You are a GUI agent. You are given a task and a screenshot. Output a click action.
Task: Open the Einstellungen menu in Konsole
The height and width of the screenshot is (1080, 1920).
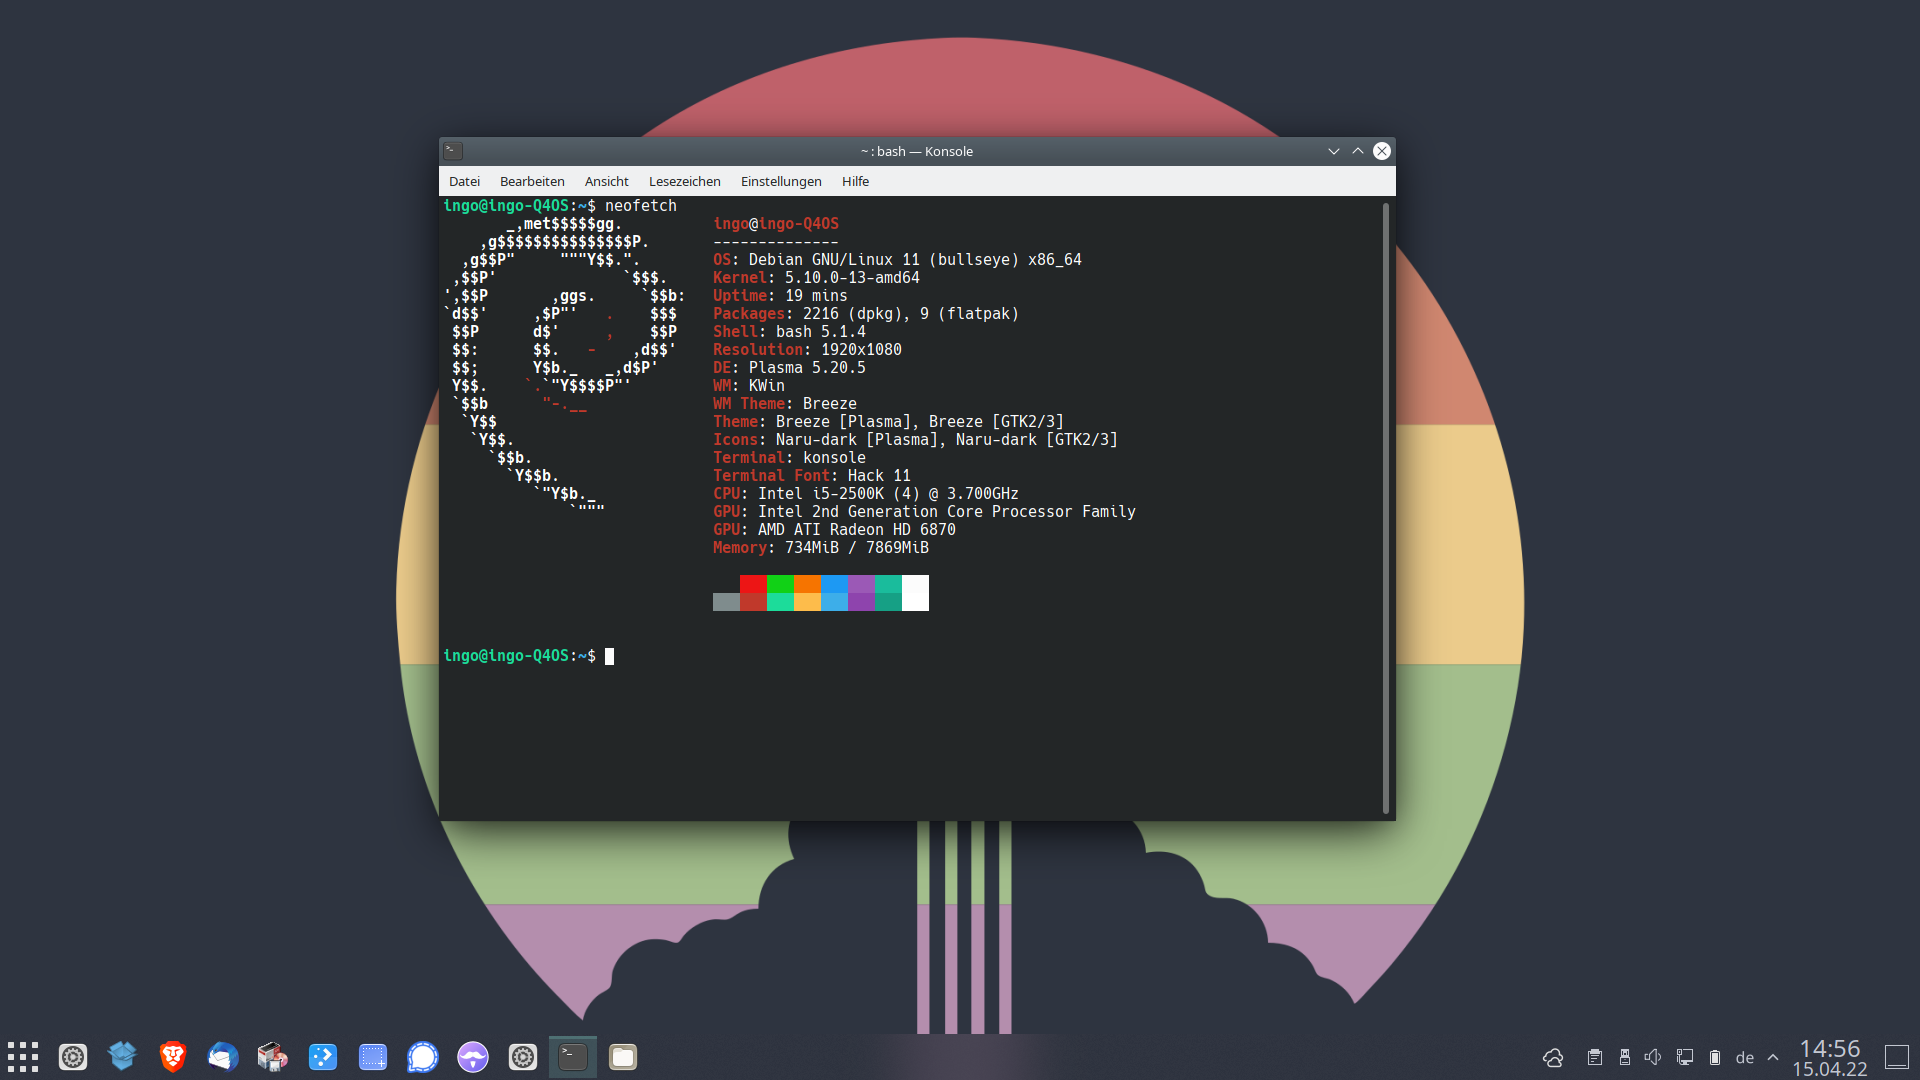point(780,181)
